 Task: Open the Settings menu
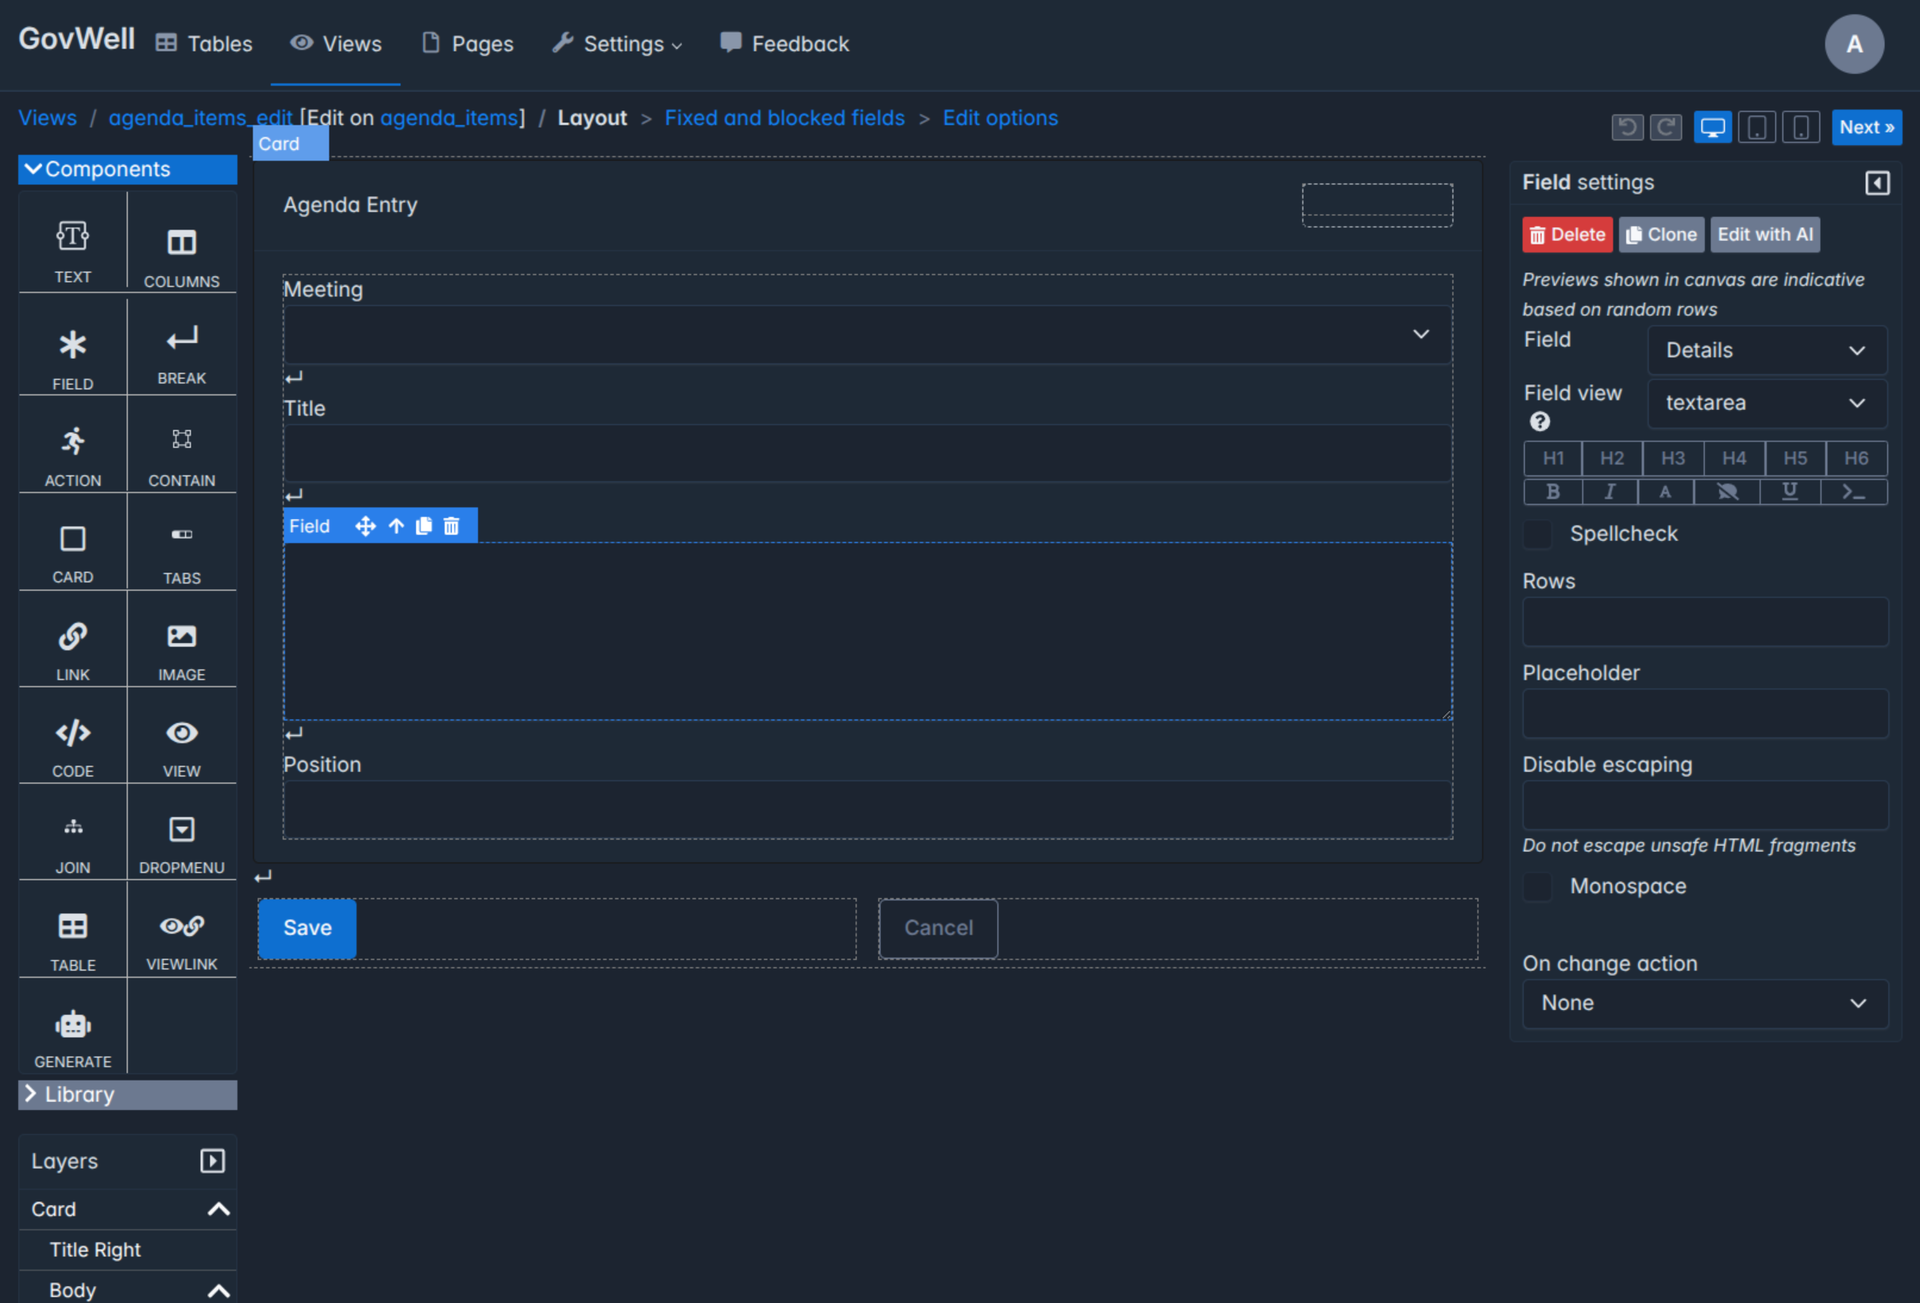click(x=617, y=44)
